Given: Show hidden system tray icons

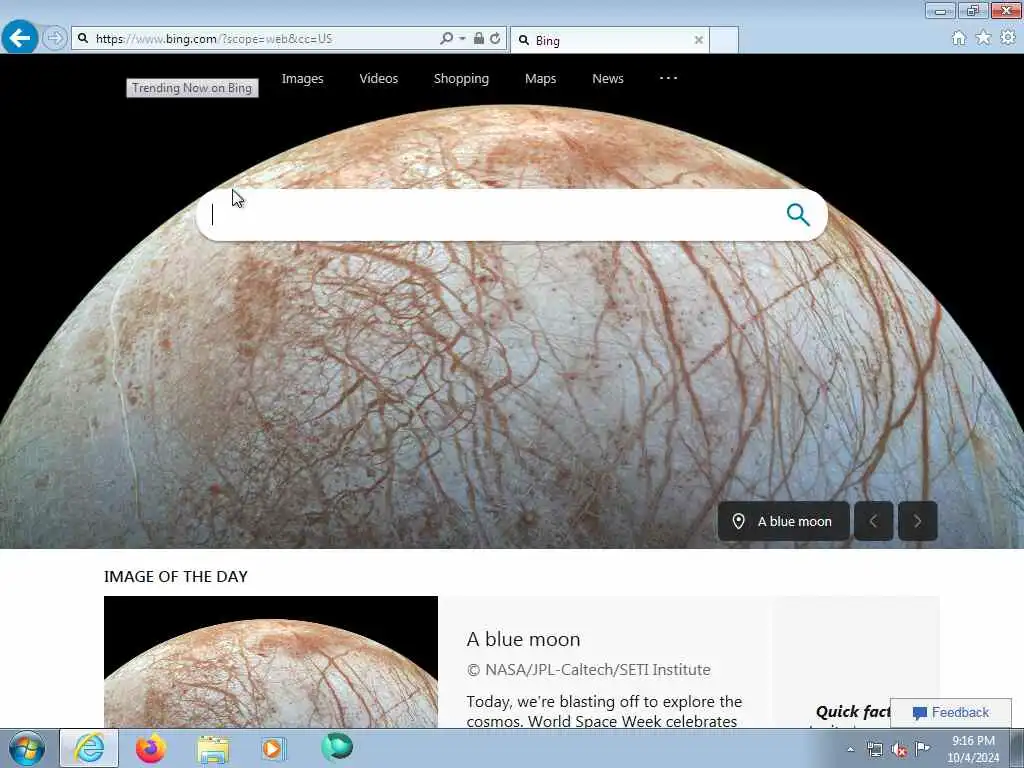Looking at the screenshot, I should (850, 750).
